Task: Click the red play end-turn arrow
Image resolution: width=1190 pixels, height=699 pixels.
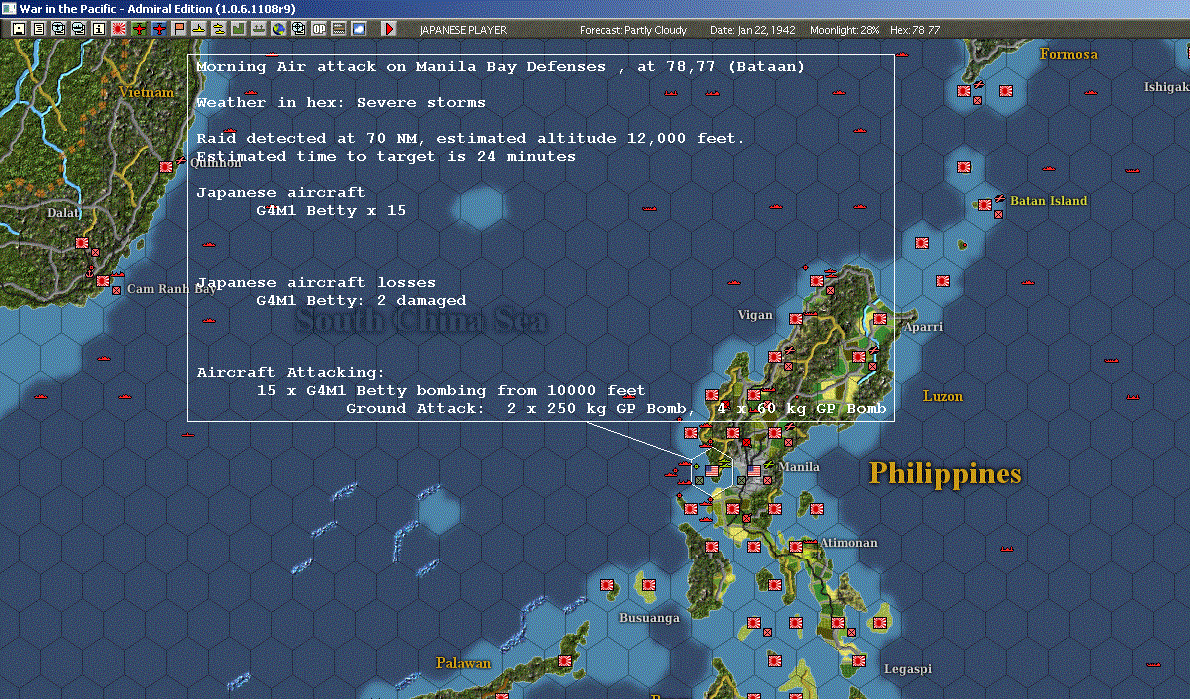Action: coord(389,29)
